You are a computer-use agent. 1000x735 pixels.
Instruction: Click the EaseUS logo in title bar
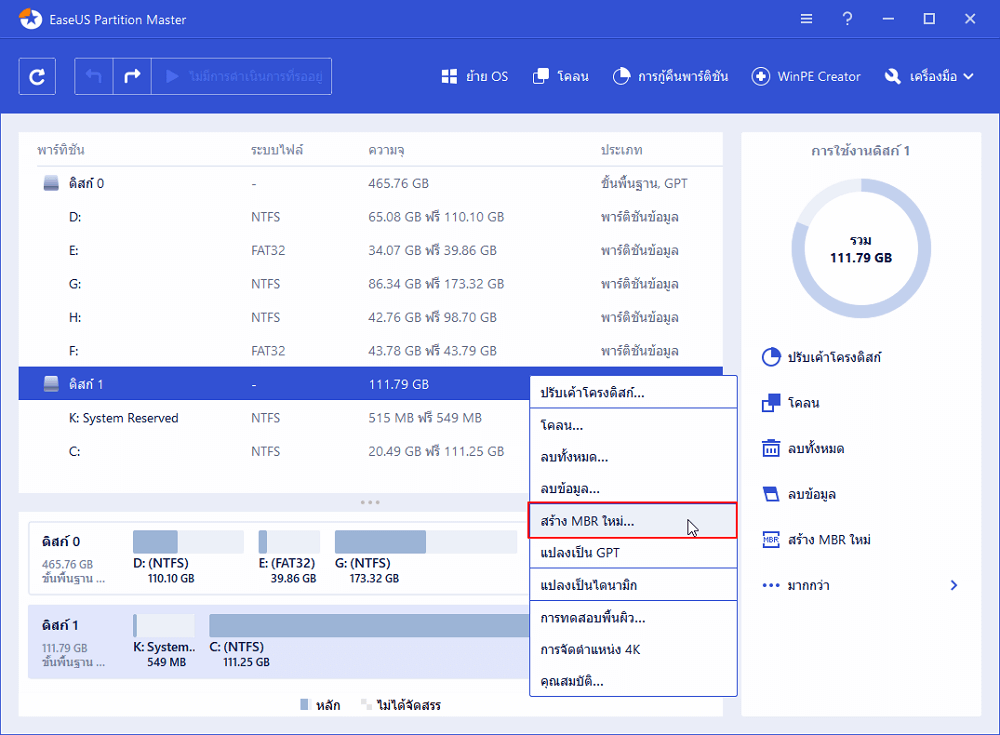click(30, 19)
